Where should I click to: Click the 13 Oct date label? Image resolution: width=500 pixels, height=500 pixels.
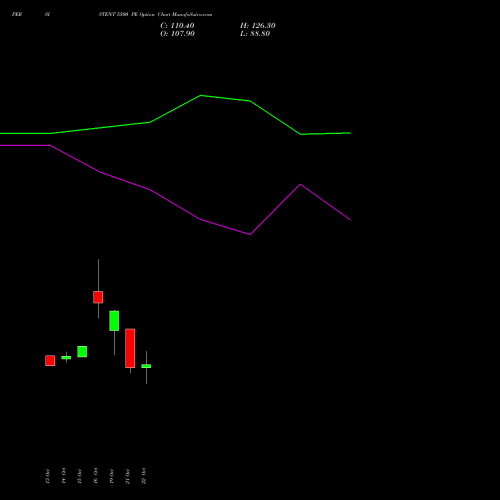point(47,476)
